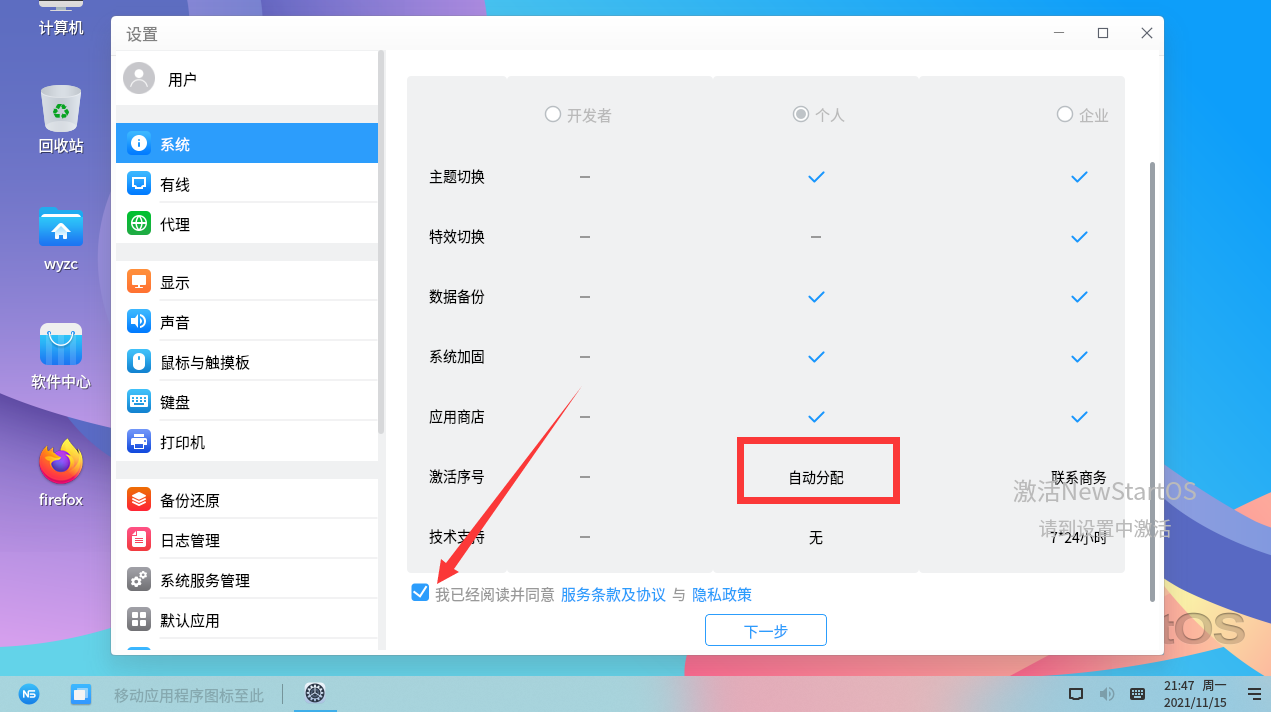Click the 代理 globe icon

click(x=139, y=224)
